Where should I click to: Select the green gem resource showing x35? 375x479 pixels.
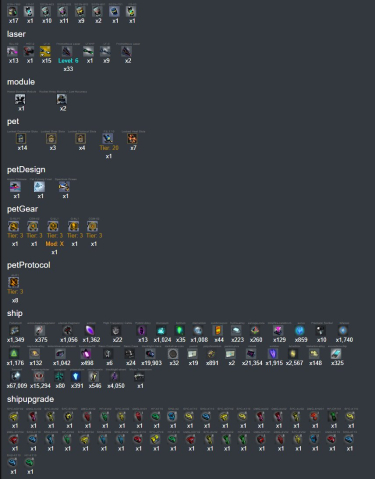(180, 330)
